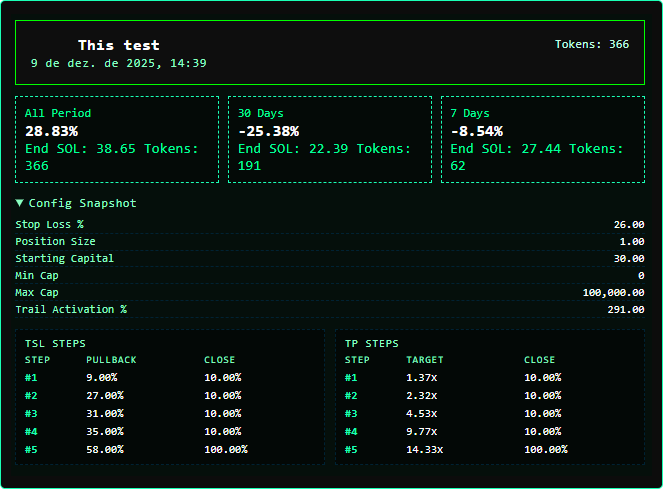Click the date '9 de dez. de 2025, 14:39'

[x=118, y=63]
